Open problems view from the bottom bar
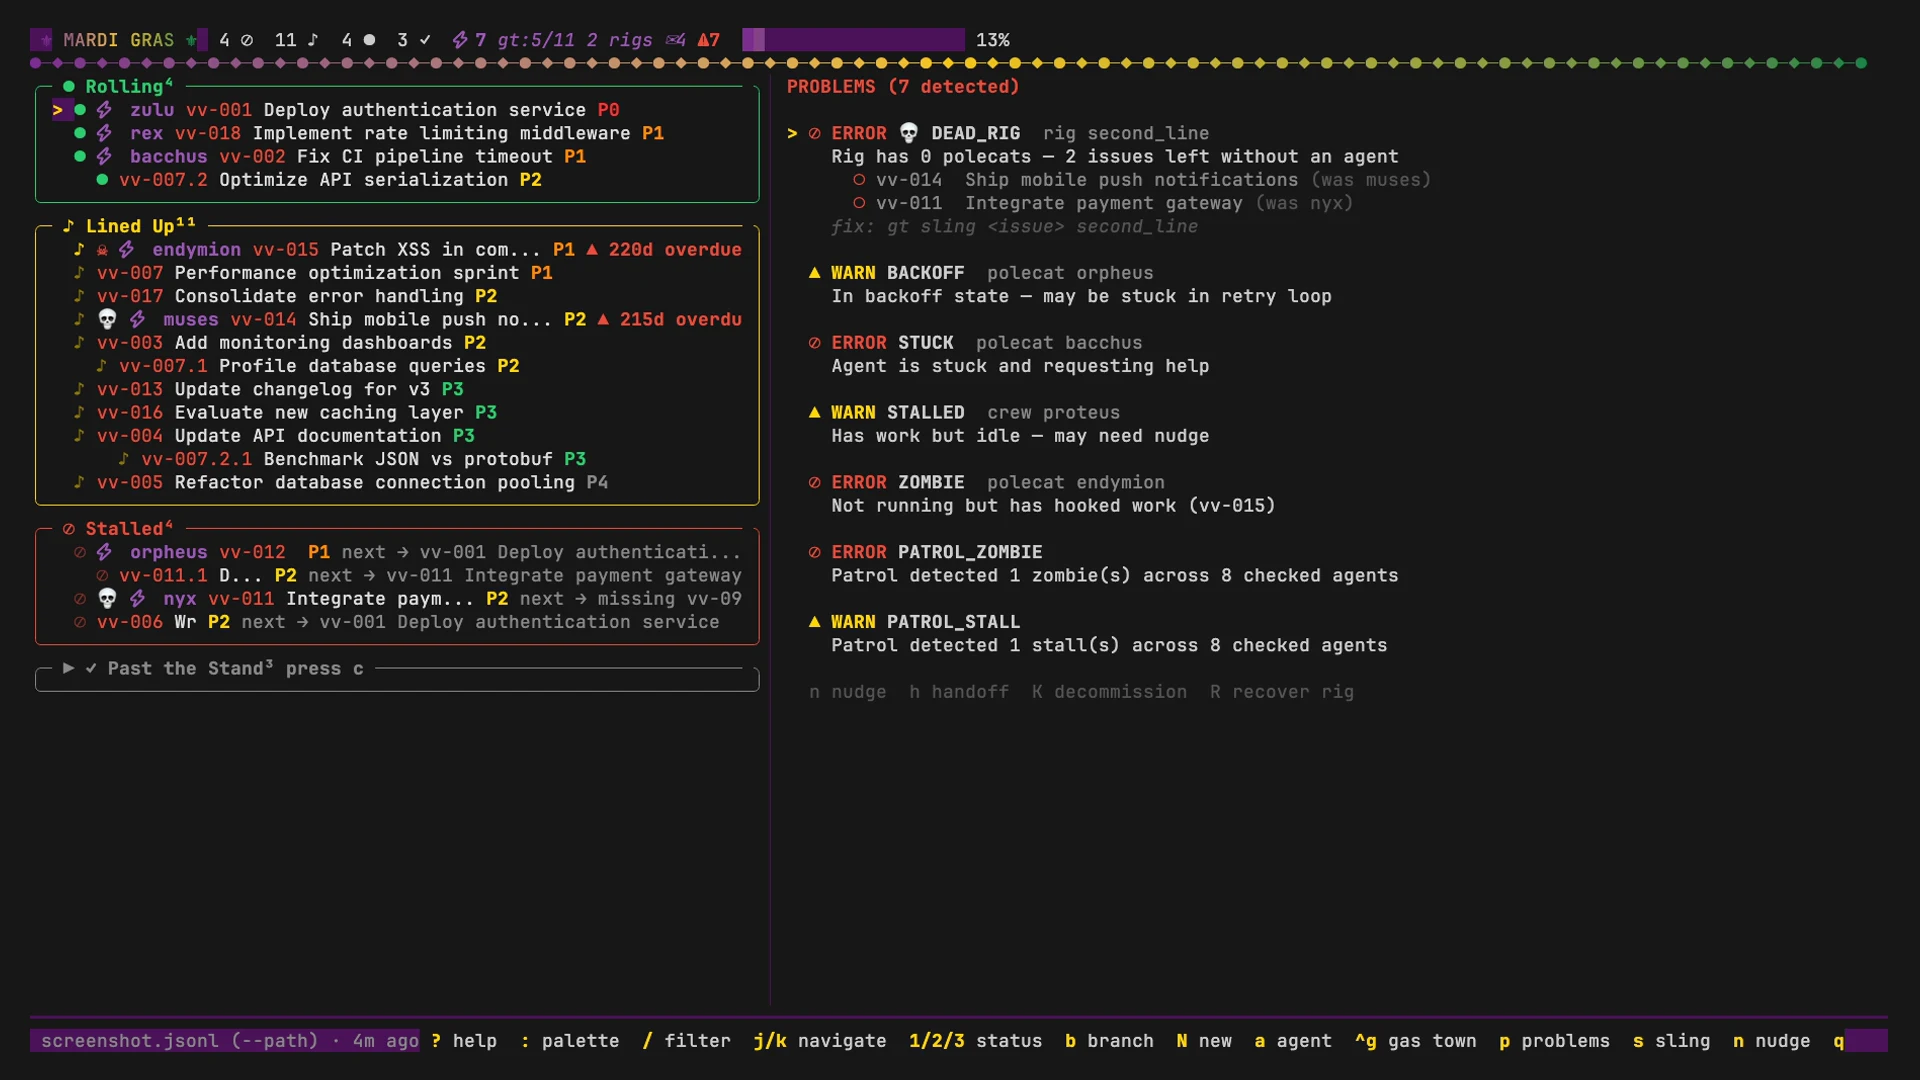 click(x=1555, y=1041)
